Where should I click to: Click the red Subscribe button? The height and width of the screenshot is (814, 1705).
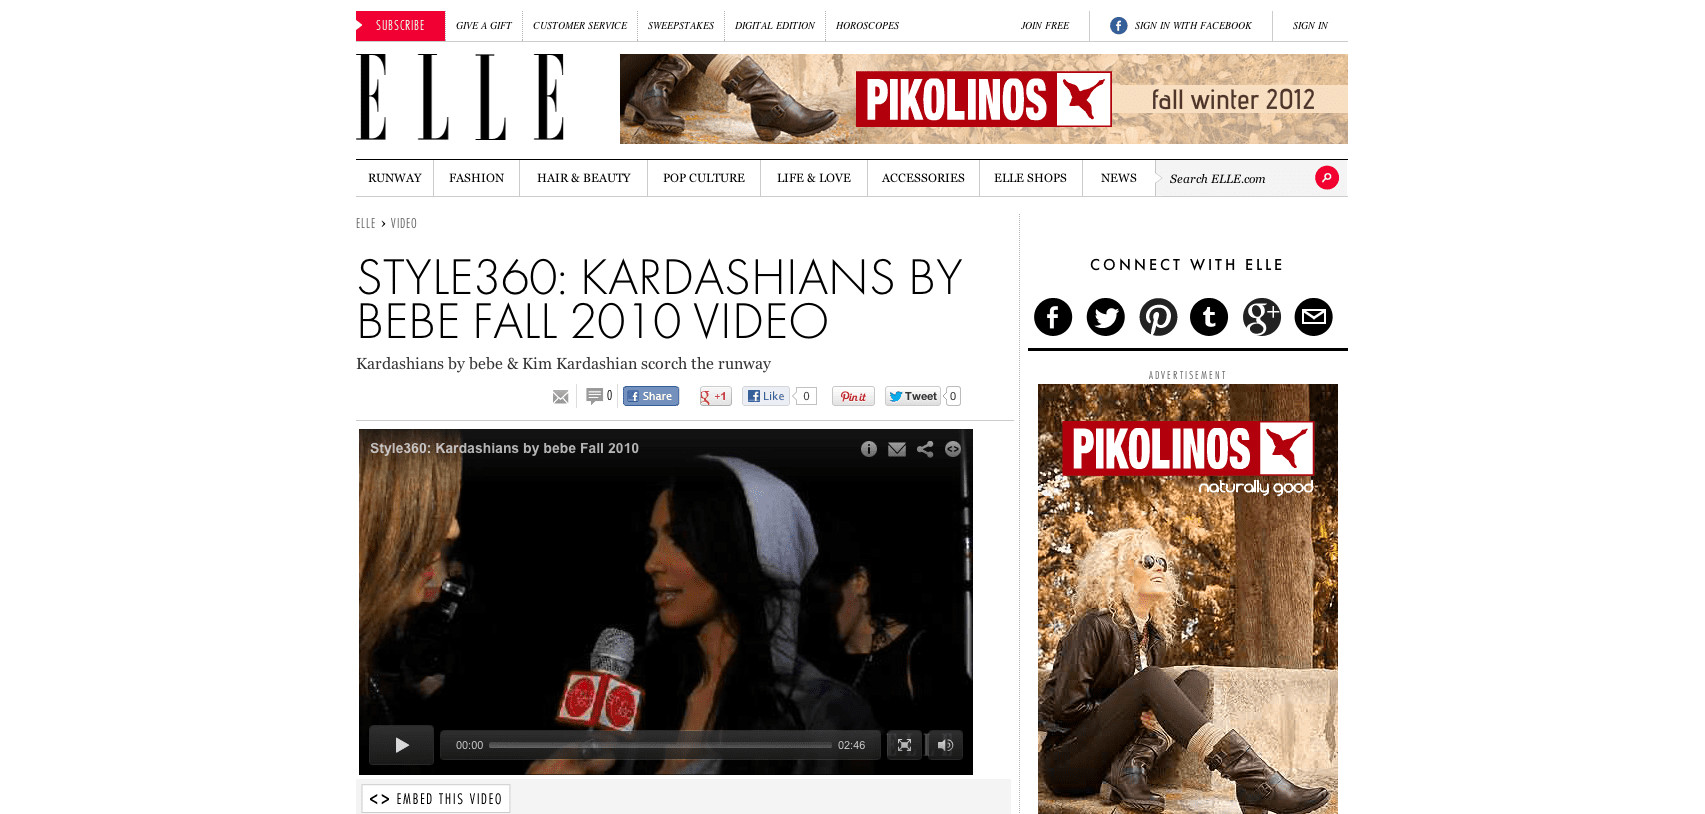[x=400, y=26]
